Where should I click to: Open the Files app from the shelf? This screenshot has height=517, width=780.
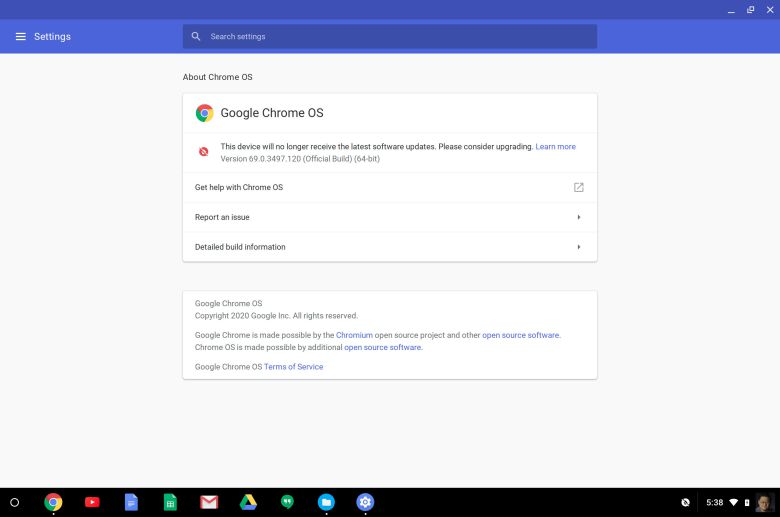tap(326, 502)
